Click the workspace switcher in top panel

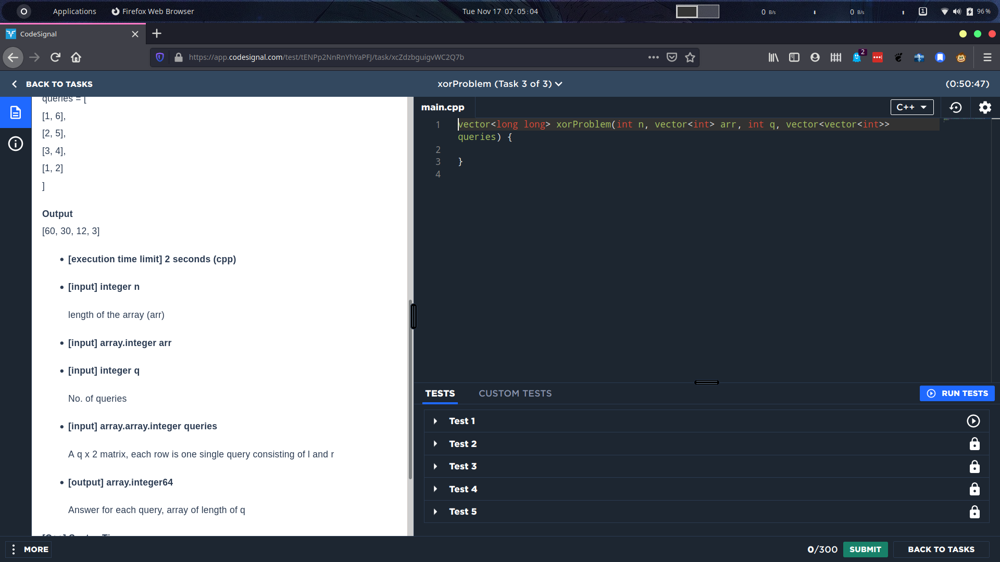pos(698,11)
